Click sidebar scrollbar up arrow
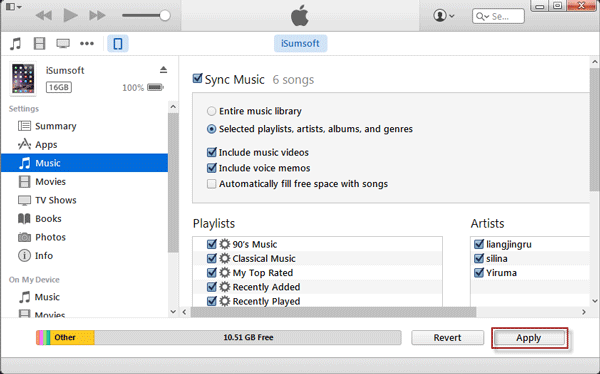The height and width of the screenshot is (374, 600). (173, 107)
